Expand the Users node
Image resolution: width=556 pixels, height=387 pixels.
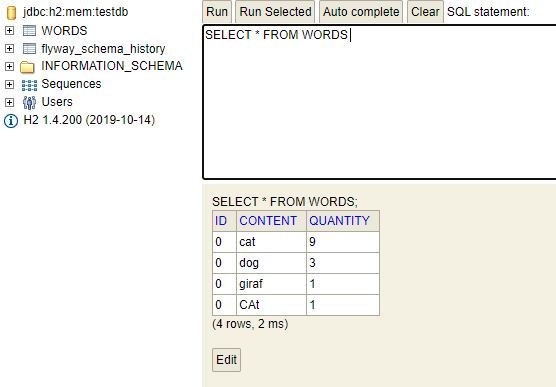10,103
